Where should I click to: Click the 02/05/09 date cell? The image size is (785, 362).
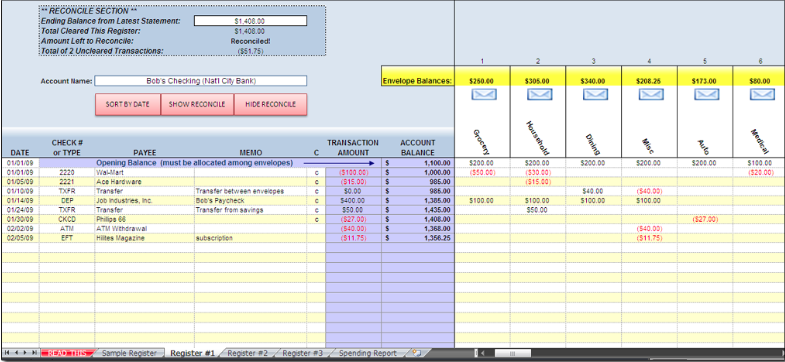[x=20, y=238]
